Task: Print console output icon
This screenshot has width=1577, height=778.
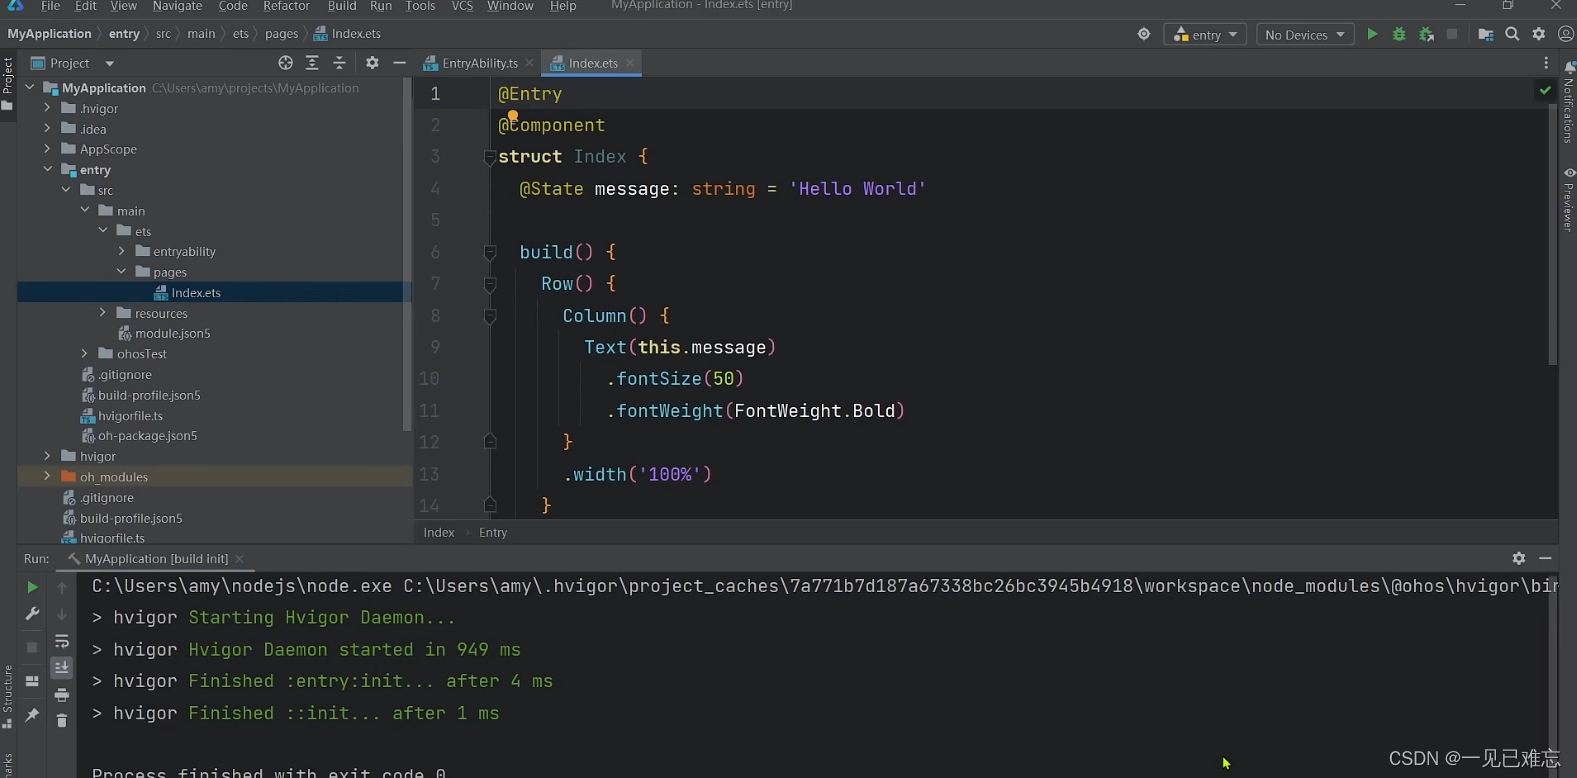Action: pos(62,695)
